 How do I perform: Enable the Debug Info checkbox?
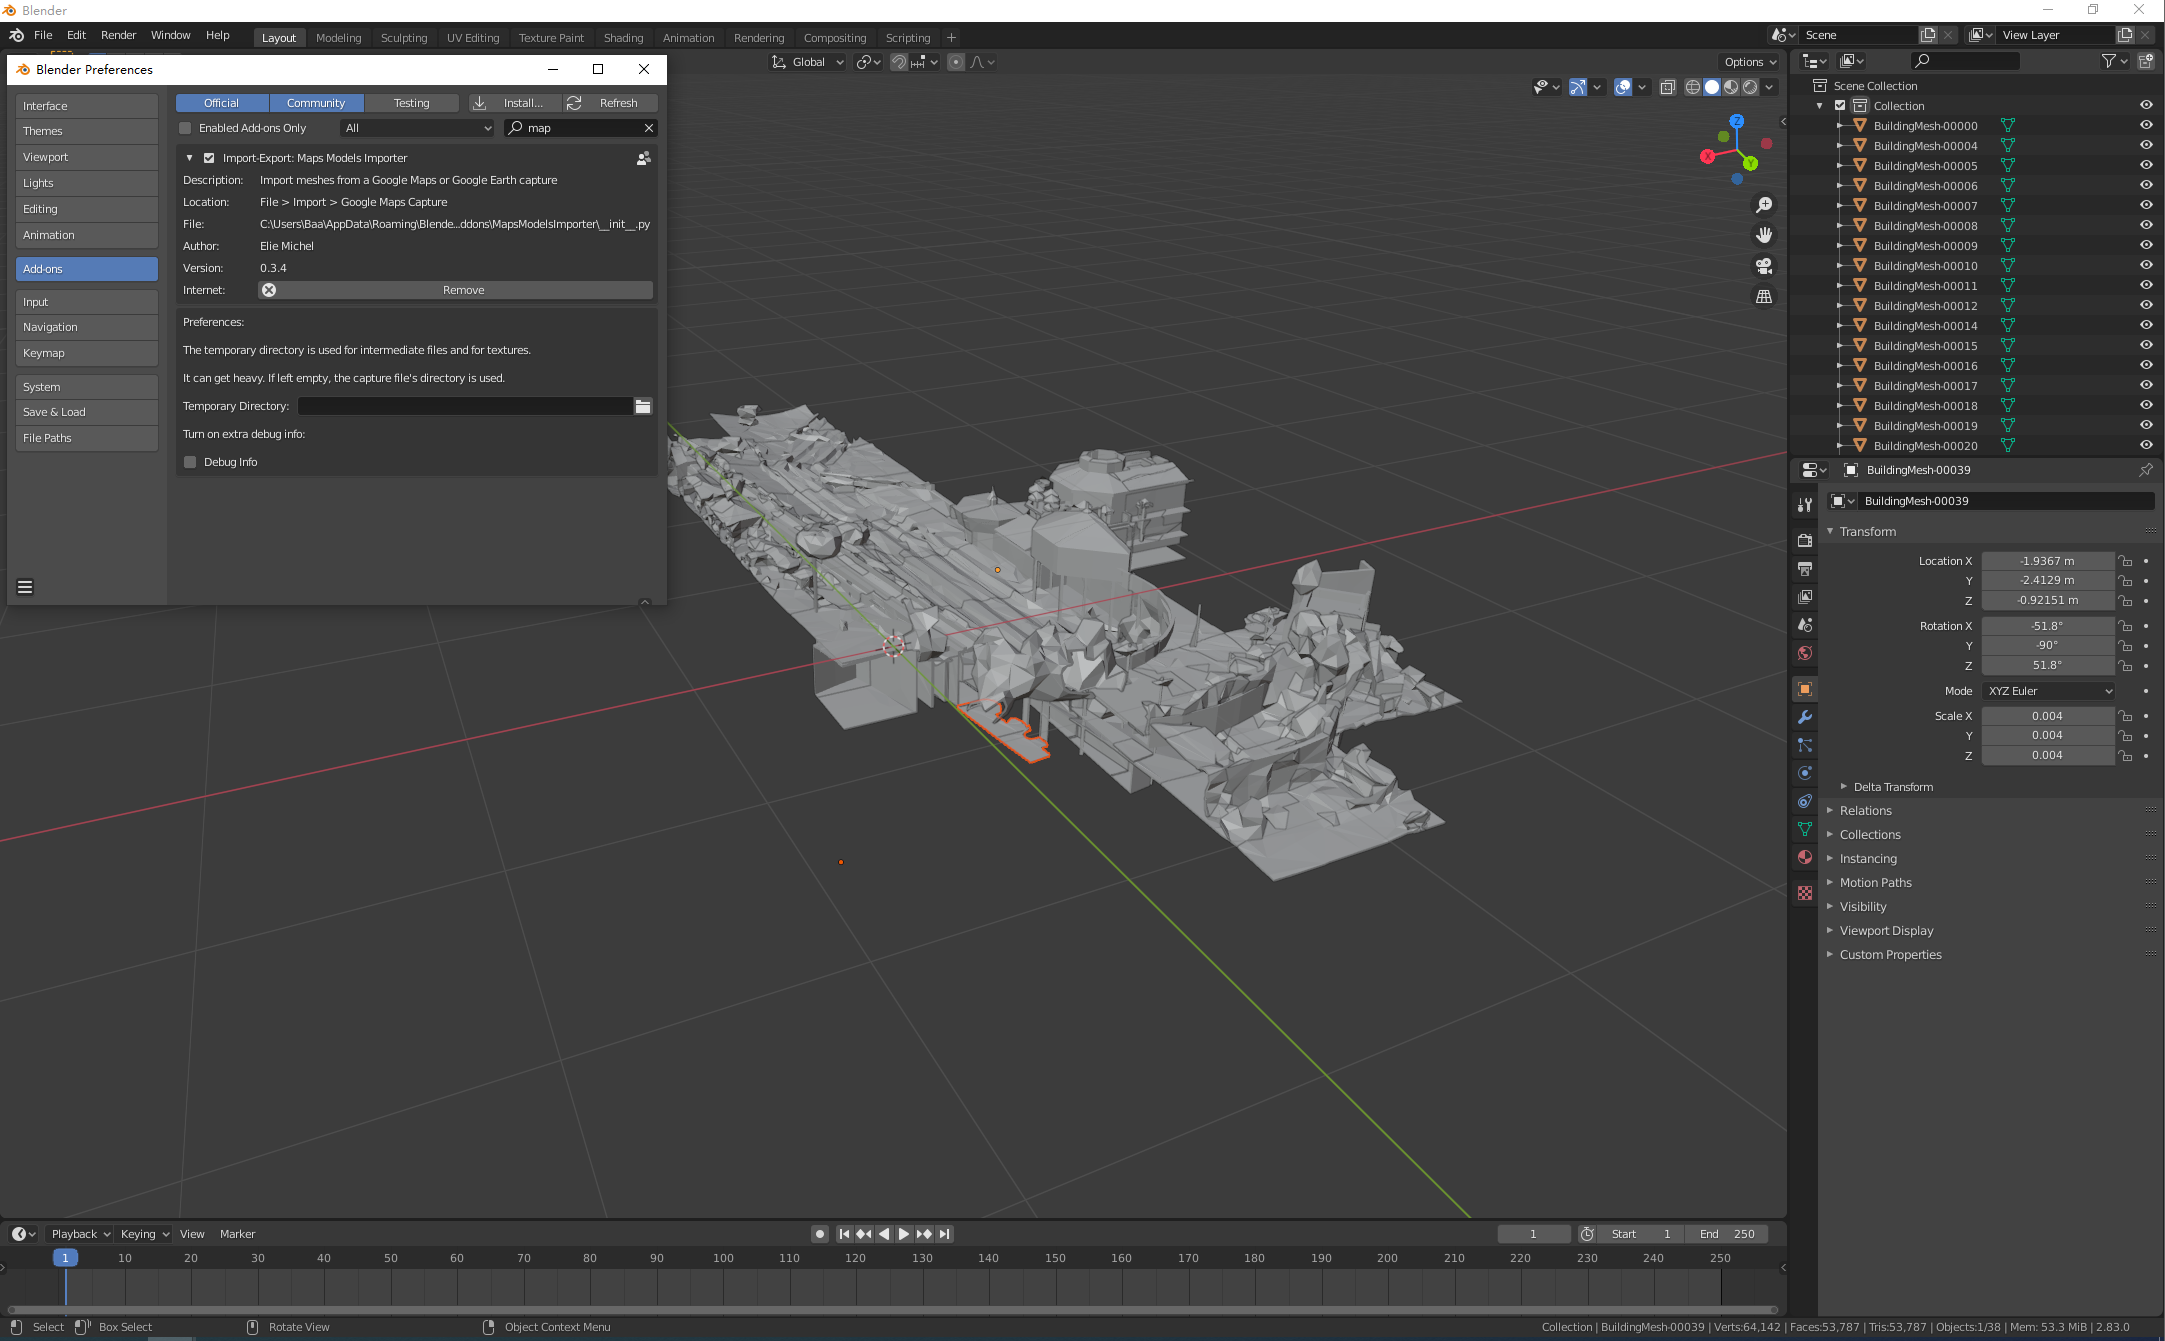(x=190, y=462)
